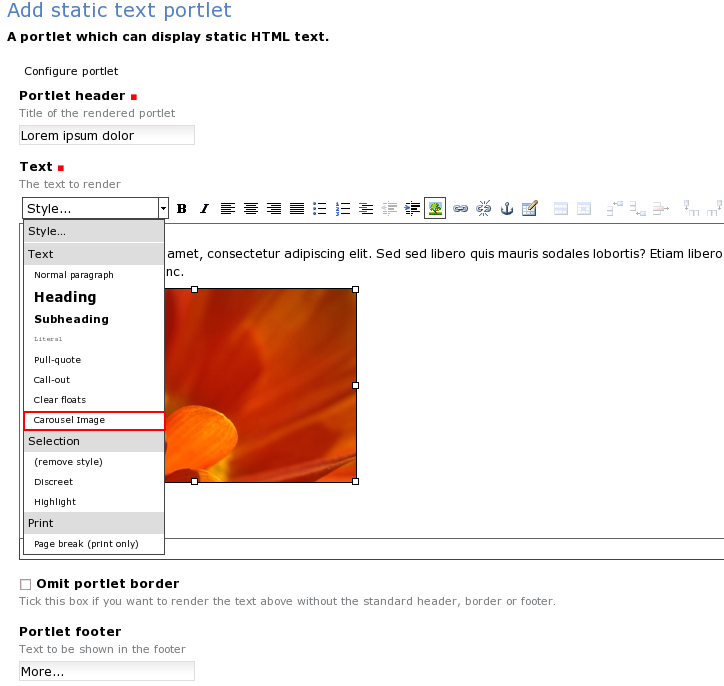
Task: Click the 'Omit portlet border' label
Action: click(x=108, y=584)
